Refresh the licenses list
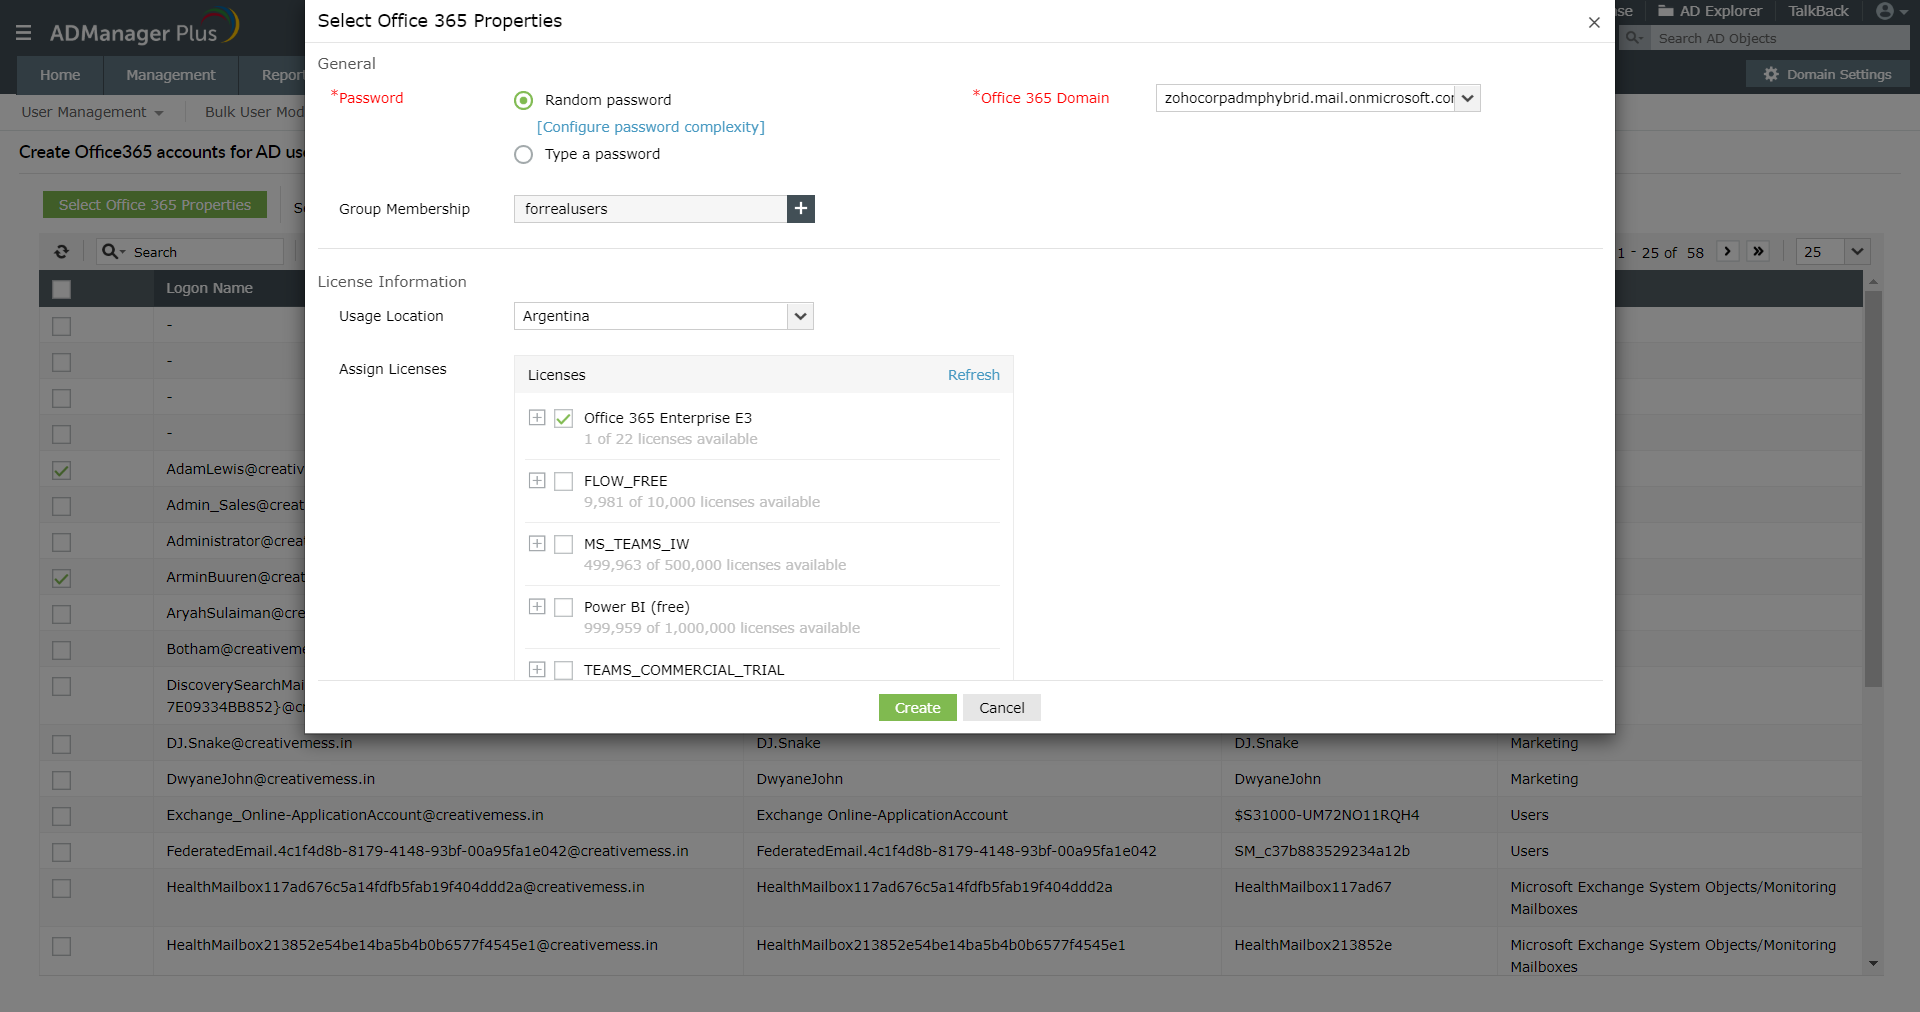Viewport: 1920px width, 1012px height. 974,375
